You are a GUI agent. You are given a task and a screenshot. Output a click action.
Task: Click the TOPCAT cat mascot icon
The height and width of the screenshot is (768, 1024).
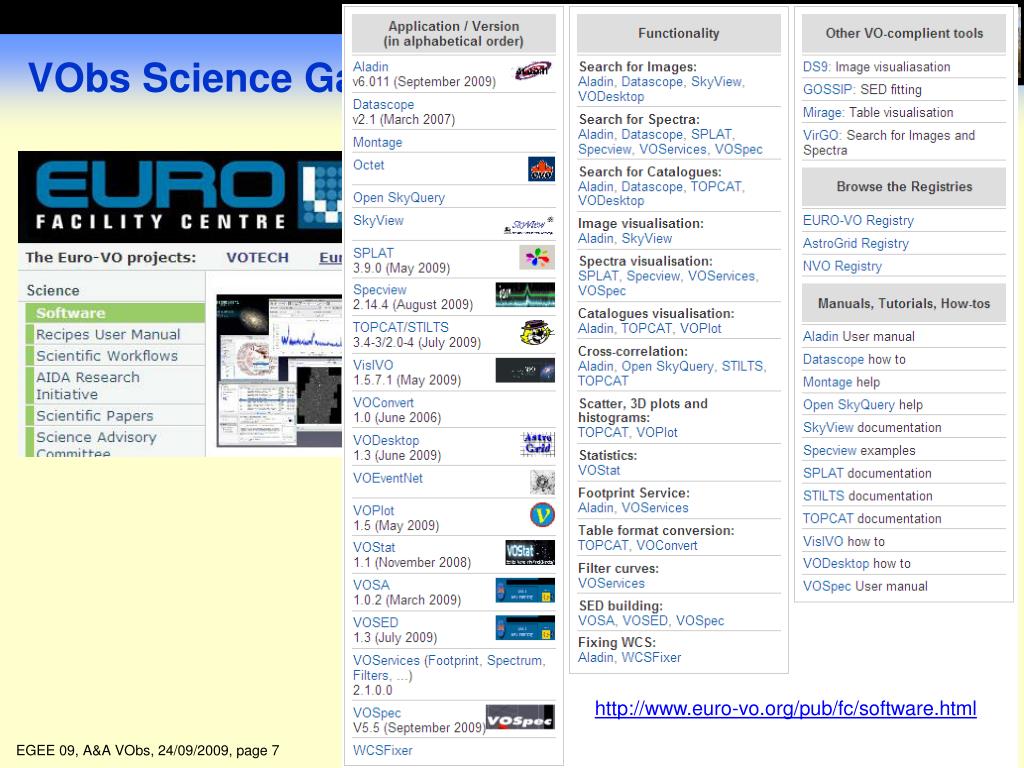(537, 332)
